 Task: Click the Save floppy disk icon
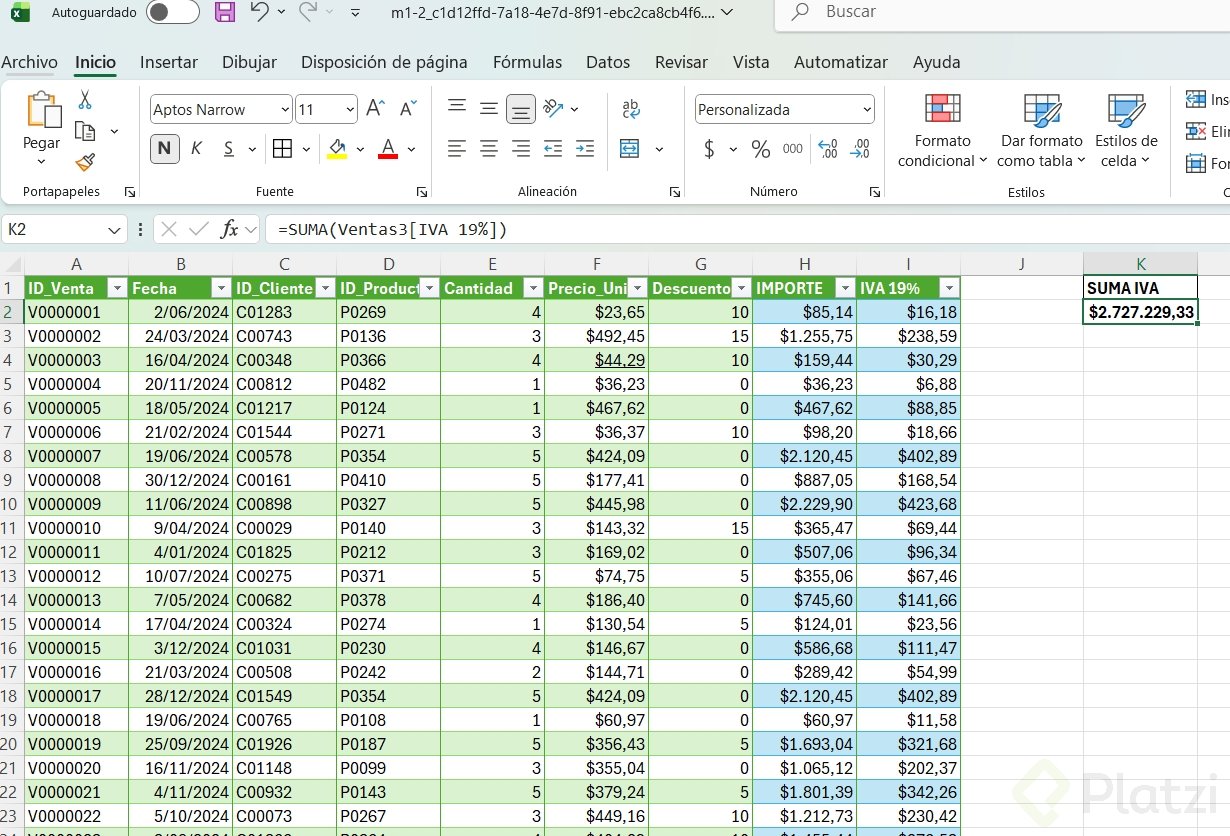(225, 12)
